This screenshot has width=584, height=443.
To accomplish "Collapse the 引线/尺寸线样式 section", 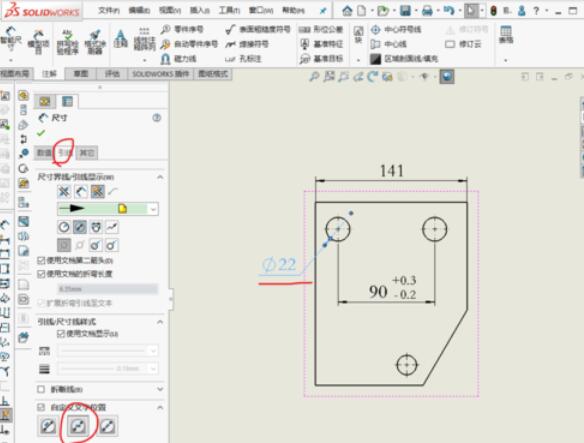I will coord(160,322).
